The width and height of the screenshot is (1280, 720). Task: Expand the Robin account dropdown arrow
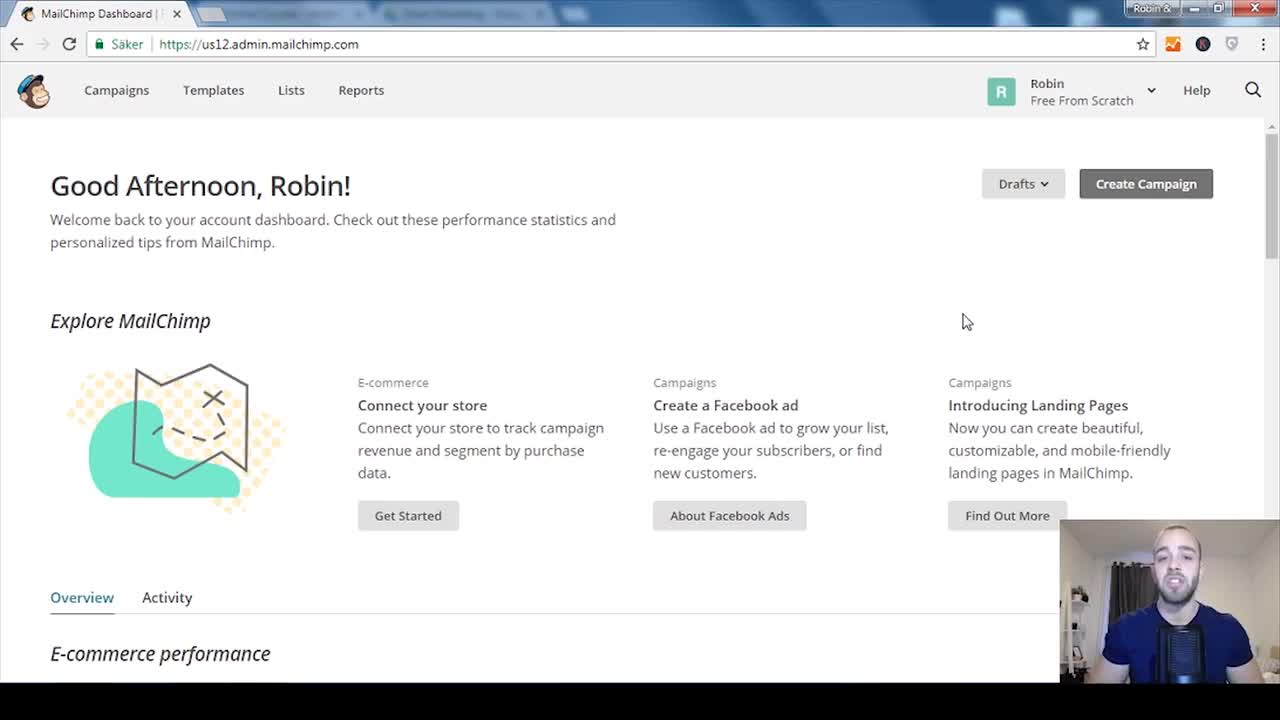click(1151, 91)
